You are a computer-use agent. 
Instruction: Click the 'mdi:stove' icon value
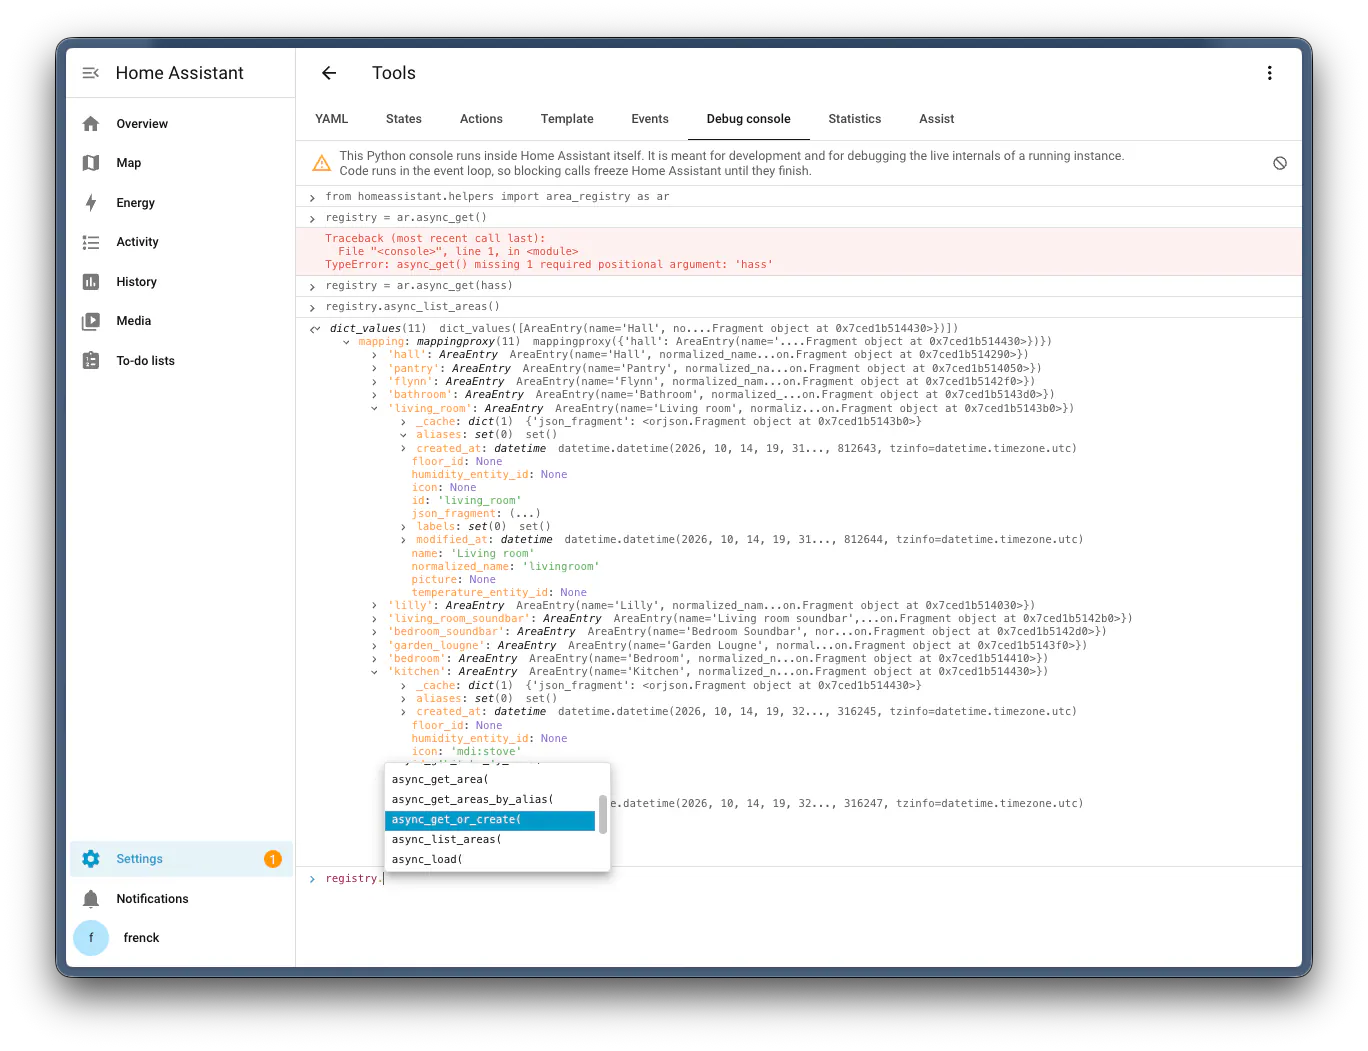pos(486,752)
